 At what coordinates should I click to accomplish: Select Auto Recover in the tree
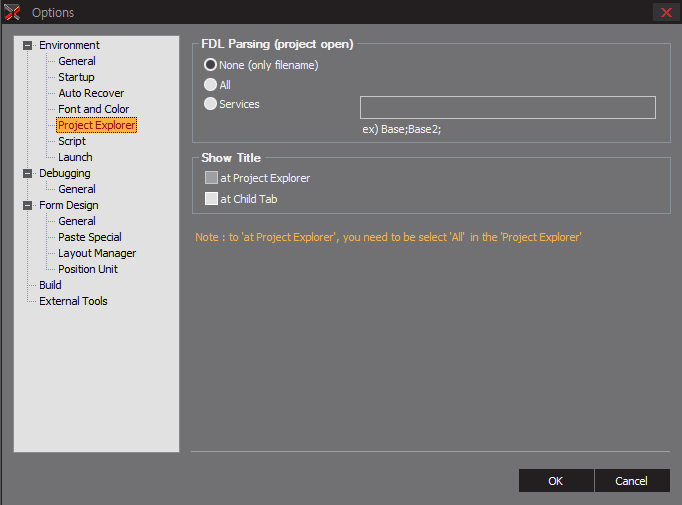(91, 93)
